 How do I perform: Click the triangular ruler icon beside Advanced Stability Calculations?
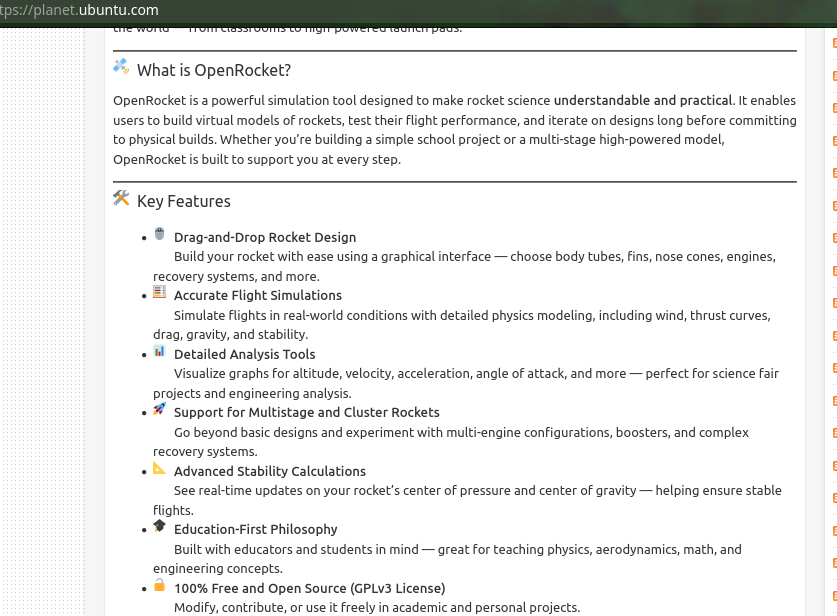click(160, 468)
